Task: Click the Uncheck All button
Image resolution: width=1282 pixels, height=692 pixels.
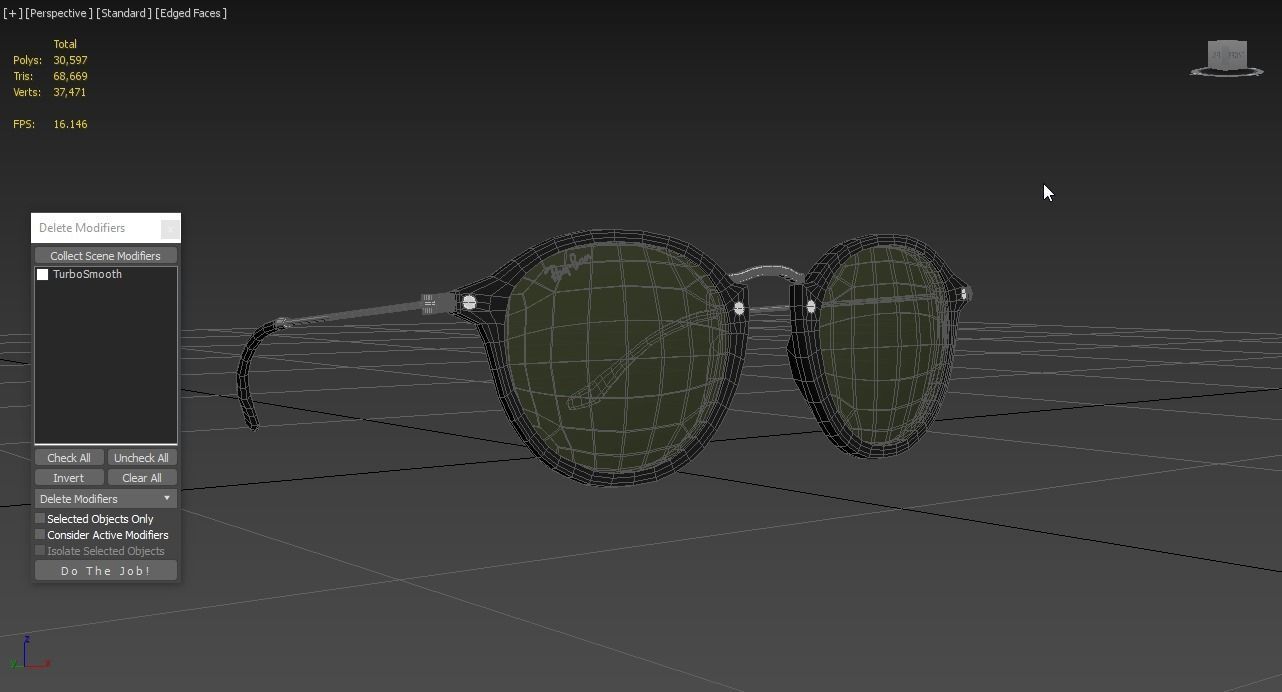Action: click(142, 458)
